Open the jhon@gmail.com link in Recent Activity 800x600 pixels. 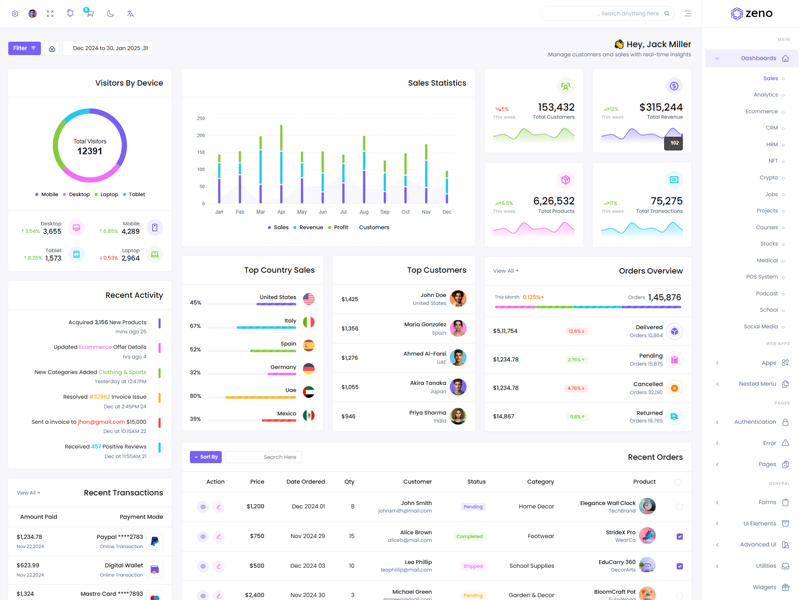(103, 422)
